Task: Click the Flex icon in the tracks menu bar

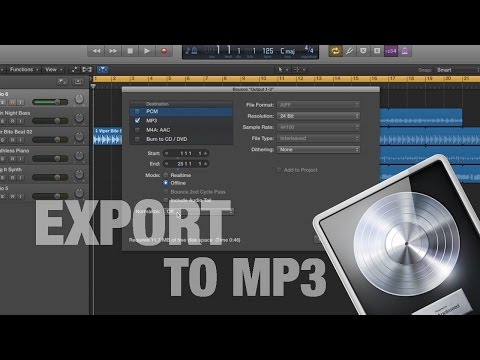Action: (87, 69)
